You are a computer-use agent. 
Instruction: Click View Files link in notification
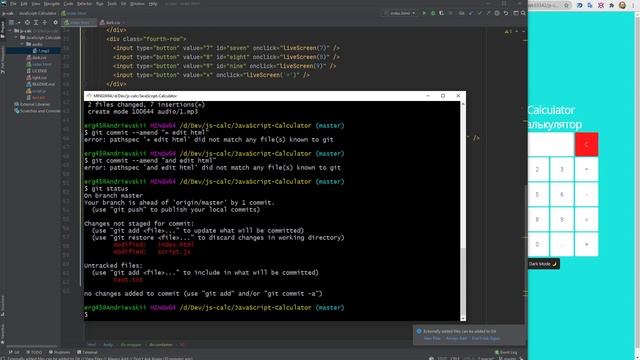tap(432, 338)
